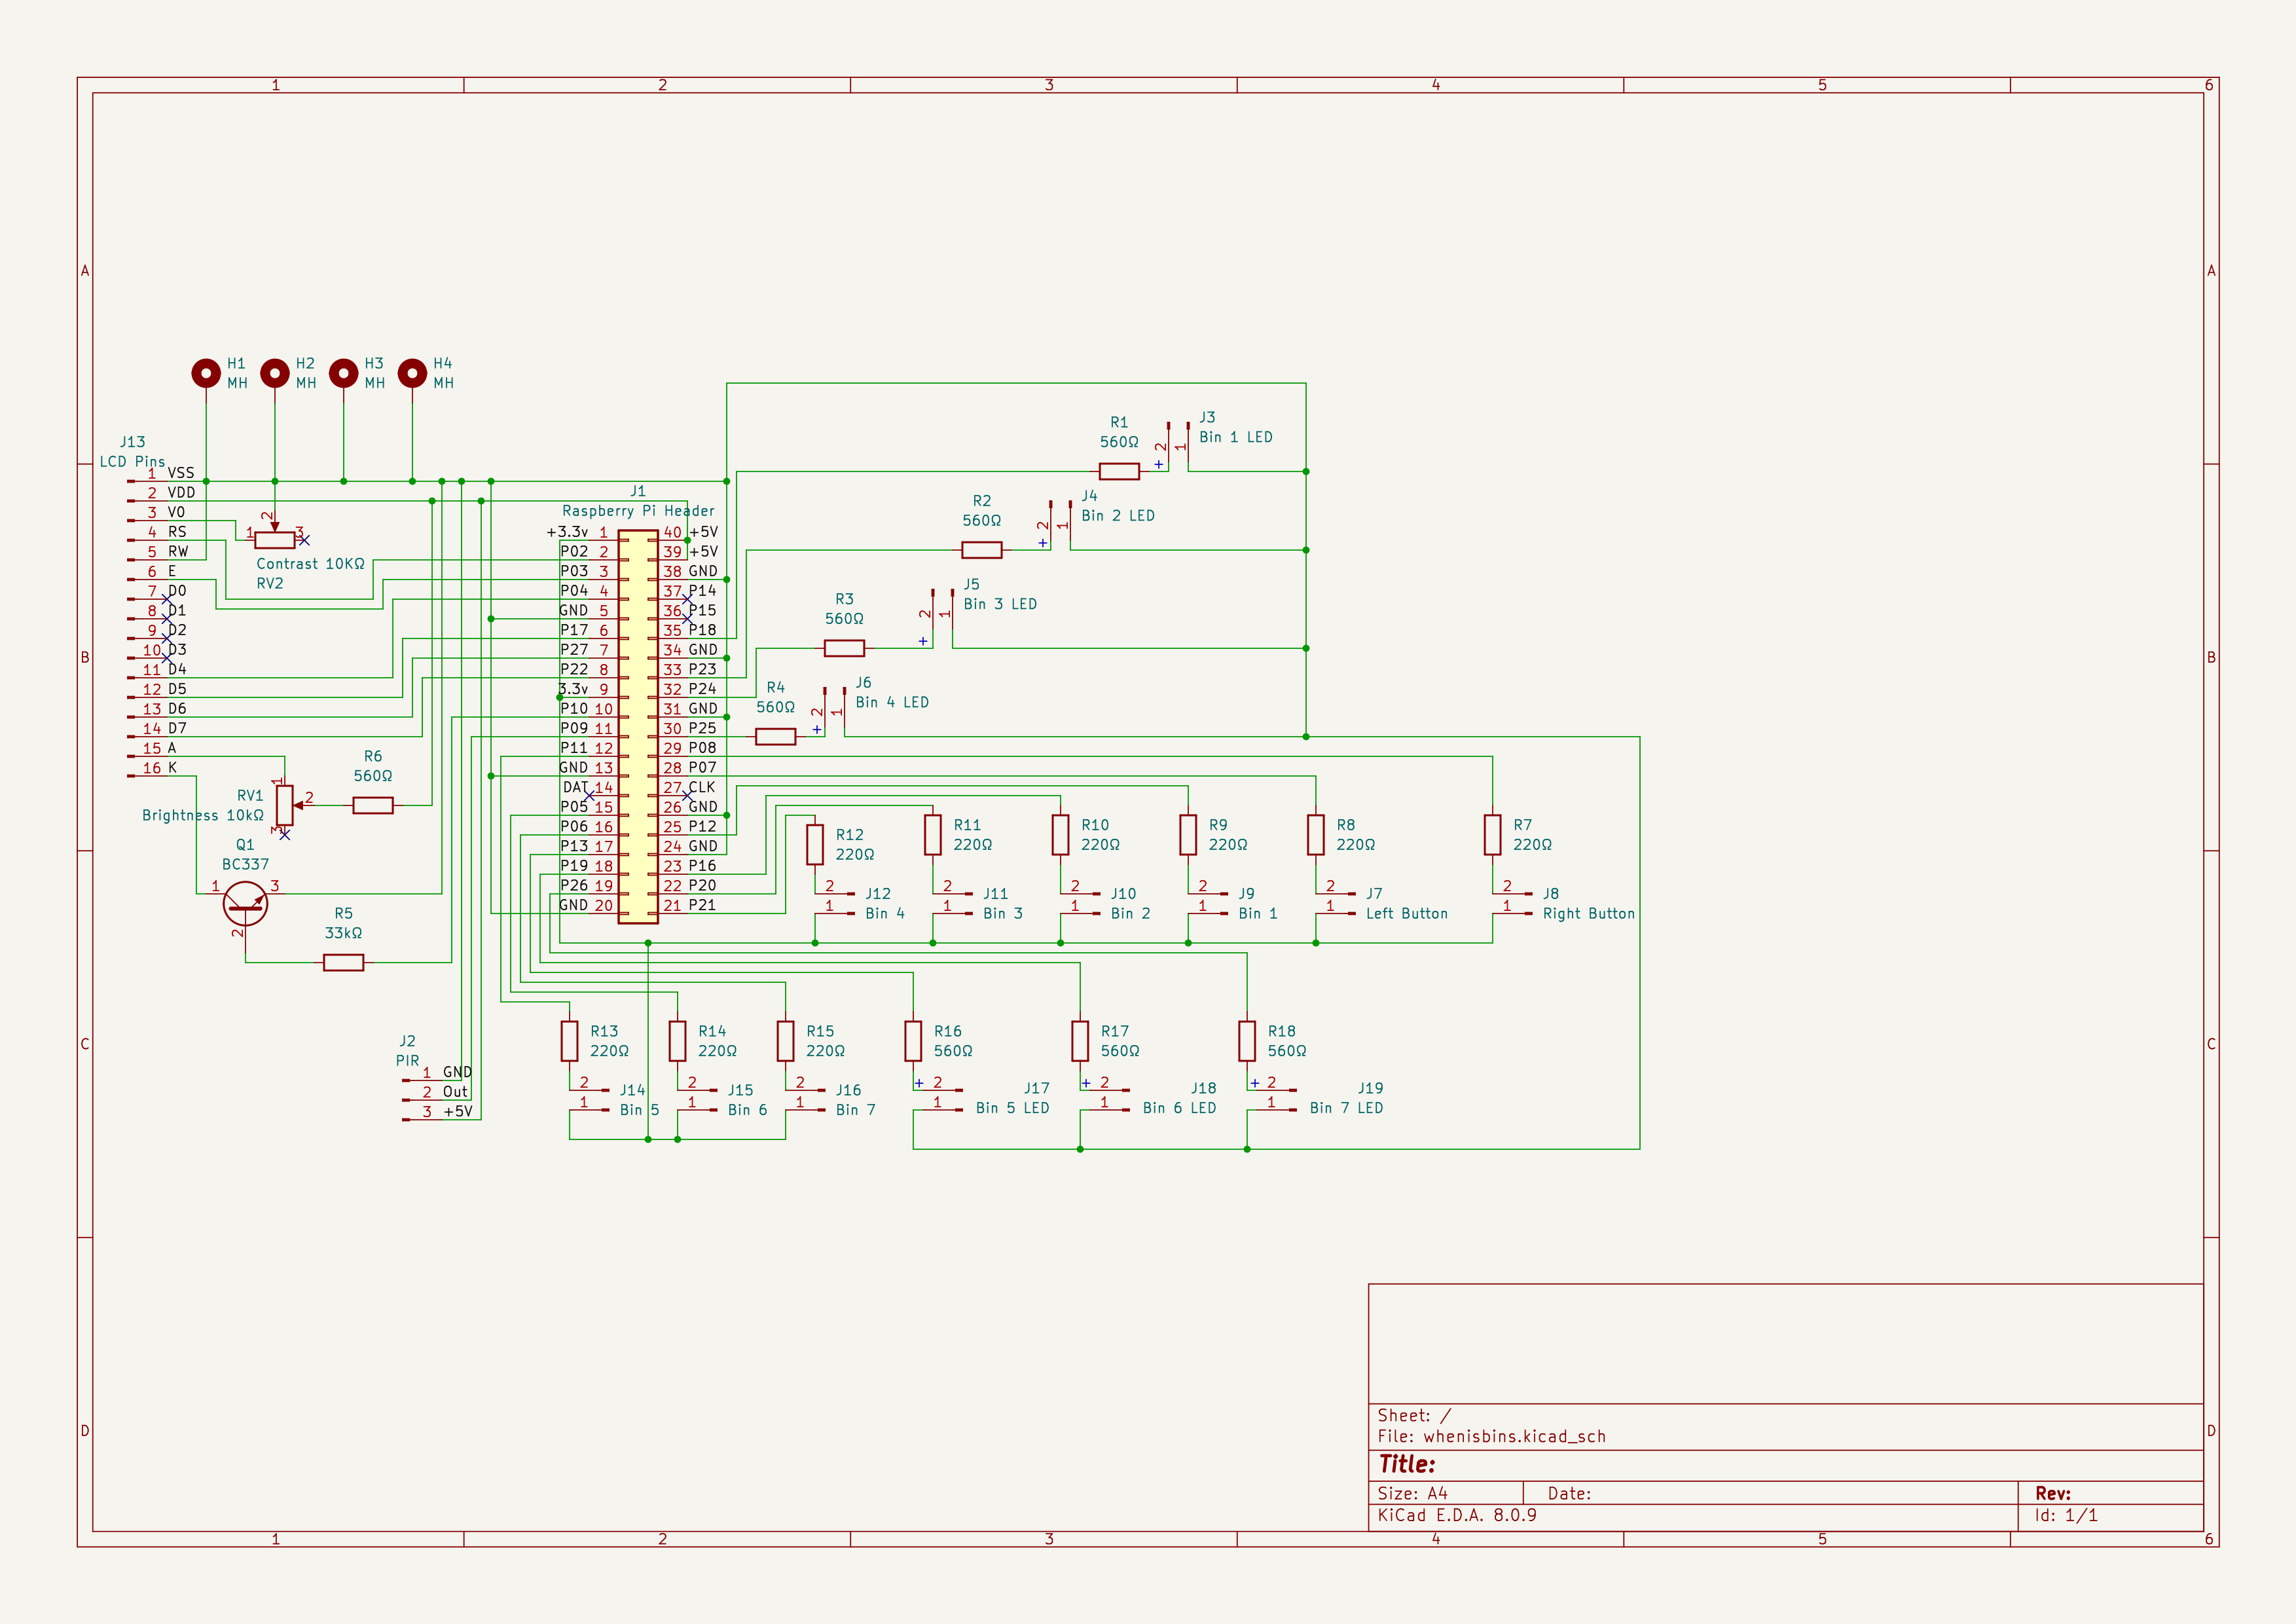This screenshot has height=1624, width=2296.
Task: Click the 'J13' reference designator
Action: click(132, 442)
